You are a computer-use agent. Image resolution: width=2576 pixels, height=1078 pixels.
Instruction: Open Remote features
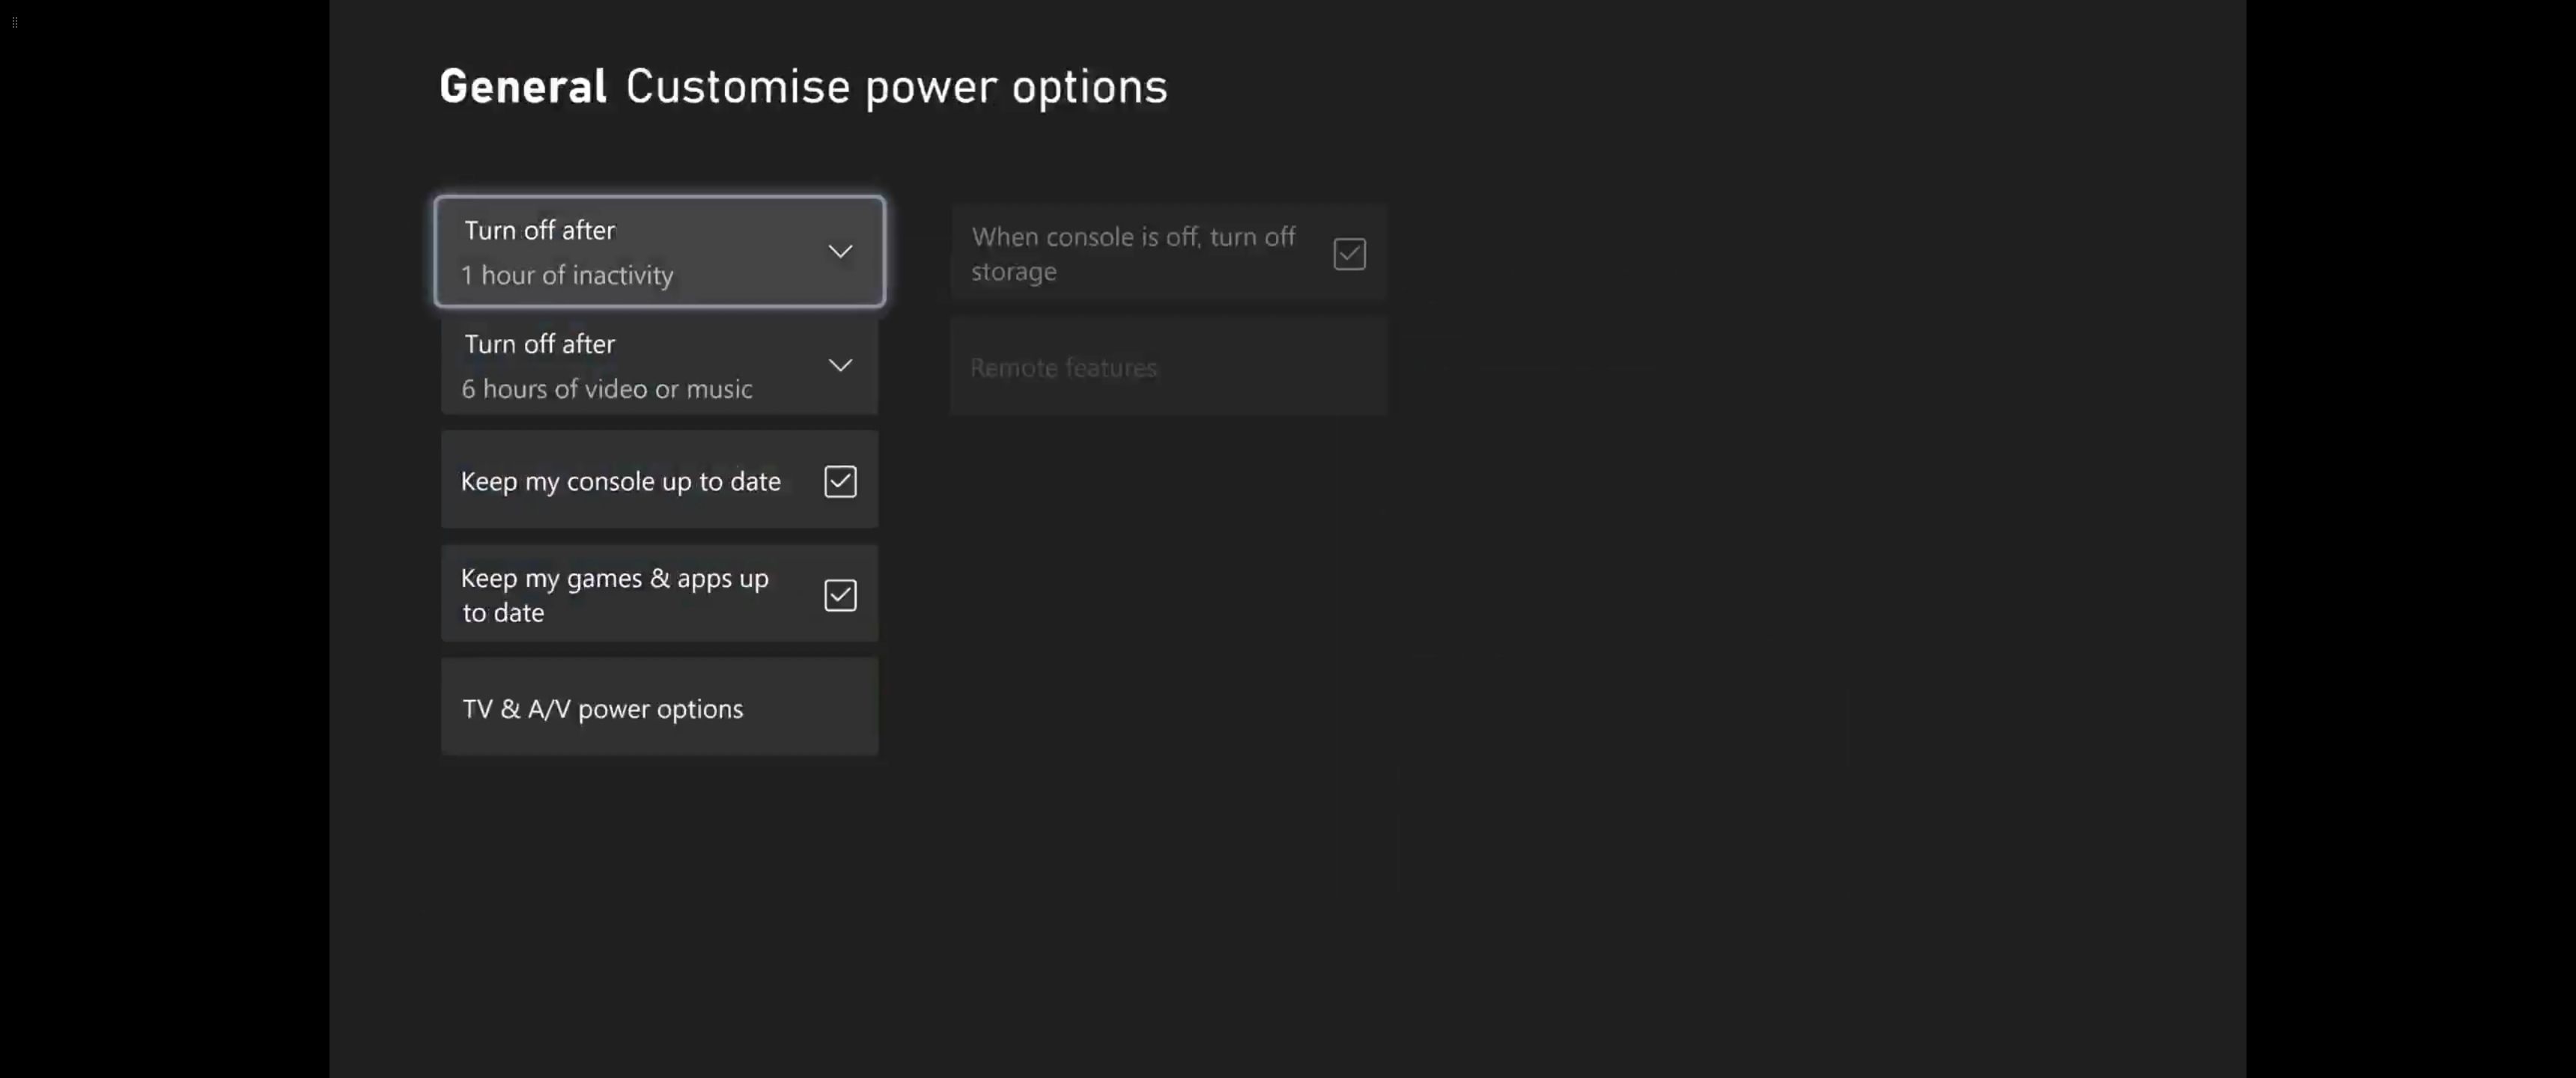(1167, 368)
